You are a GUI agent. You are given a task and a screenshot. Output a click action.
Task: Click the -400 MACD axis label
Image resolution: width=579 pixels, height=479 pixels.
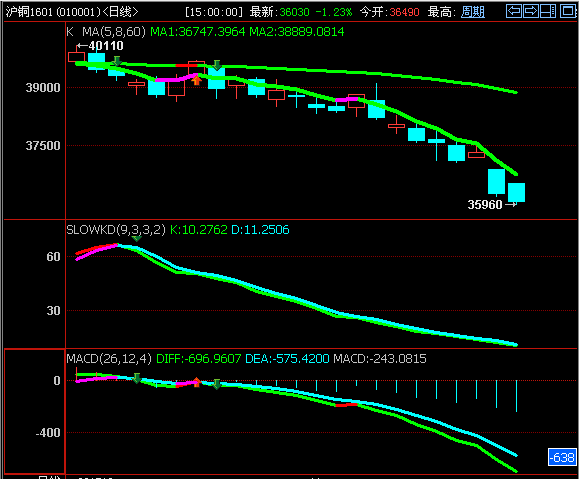point(48,432)
